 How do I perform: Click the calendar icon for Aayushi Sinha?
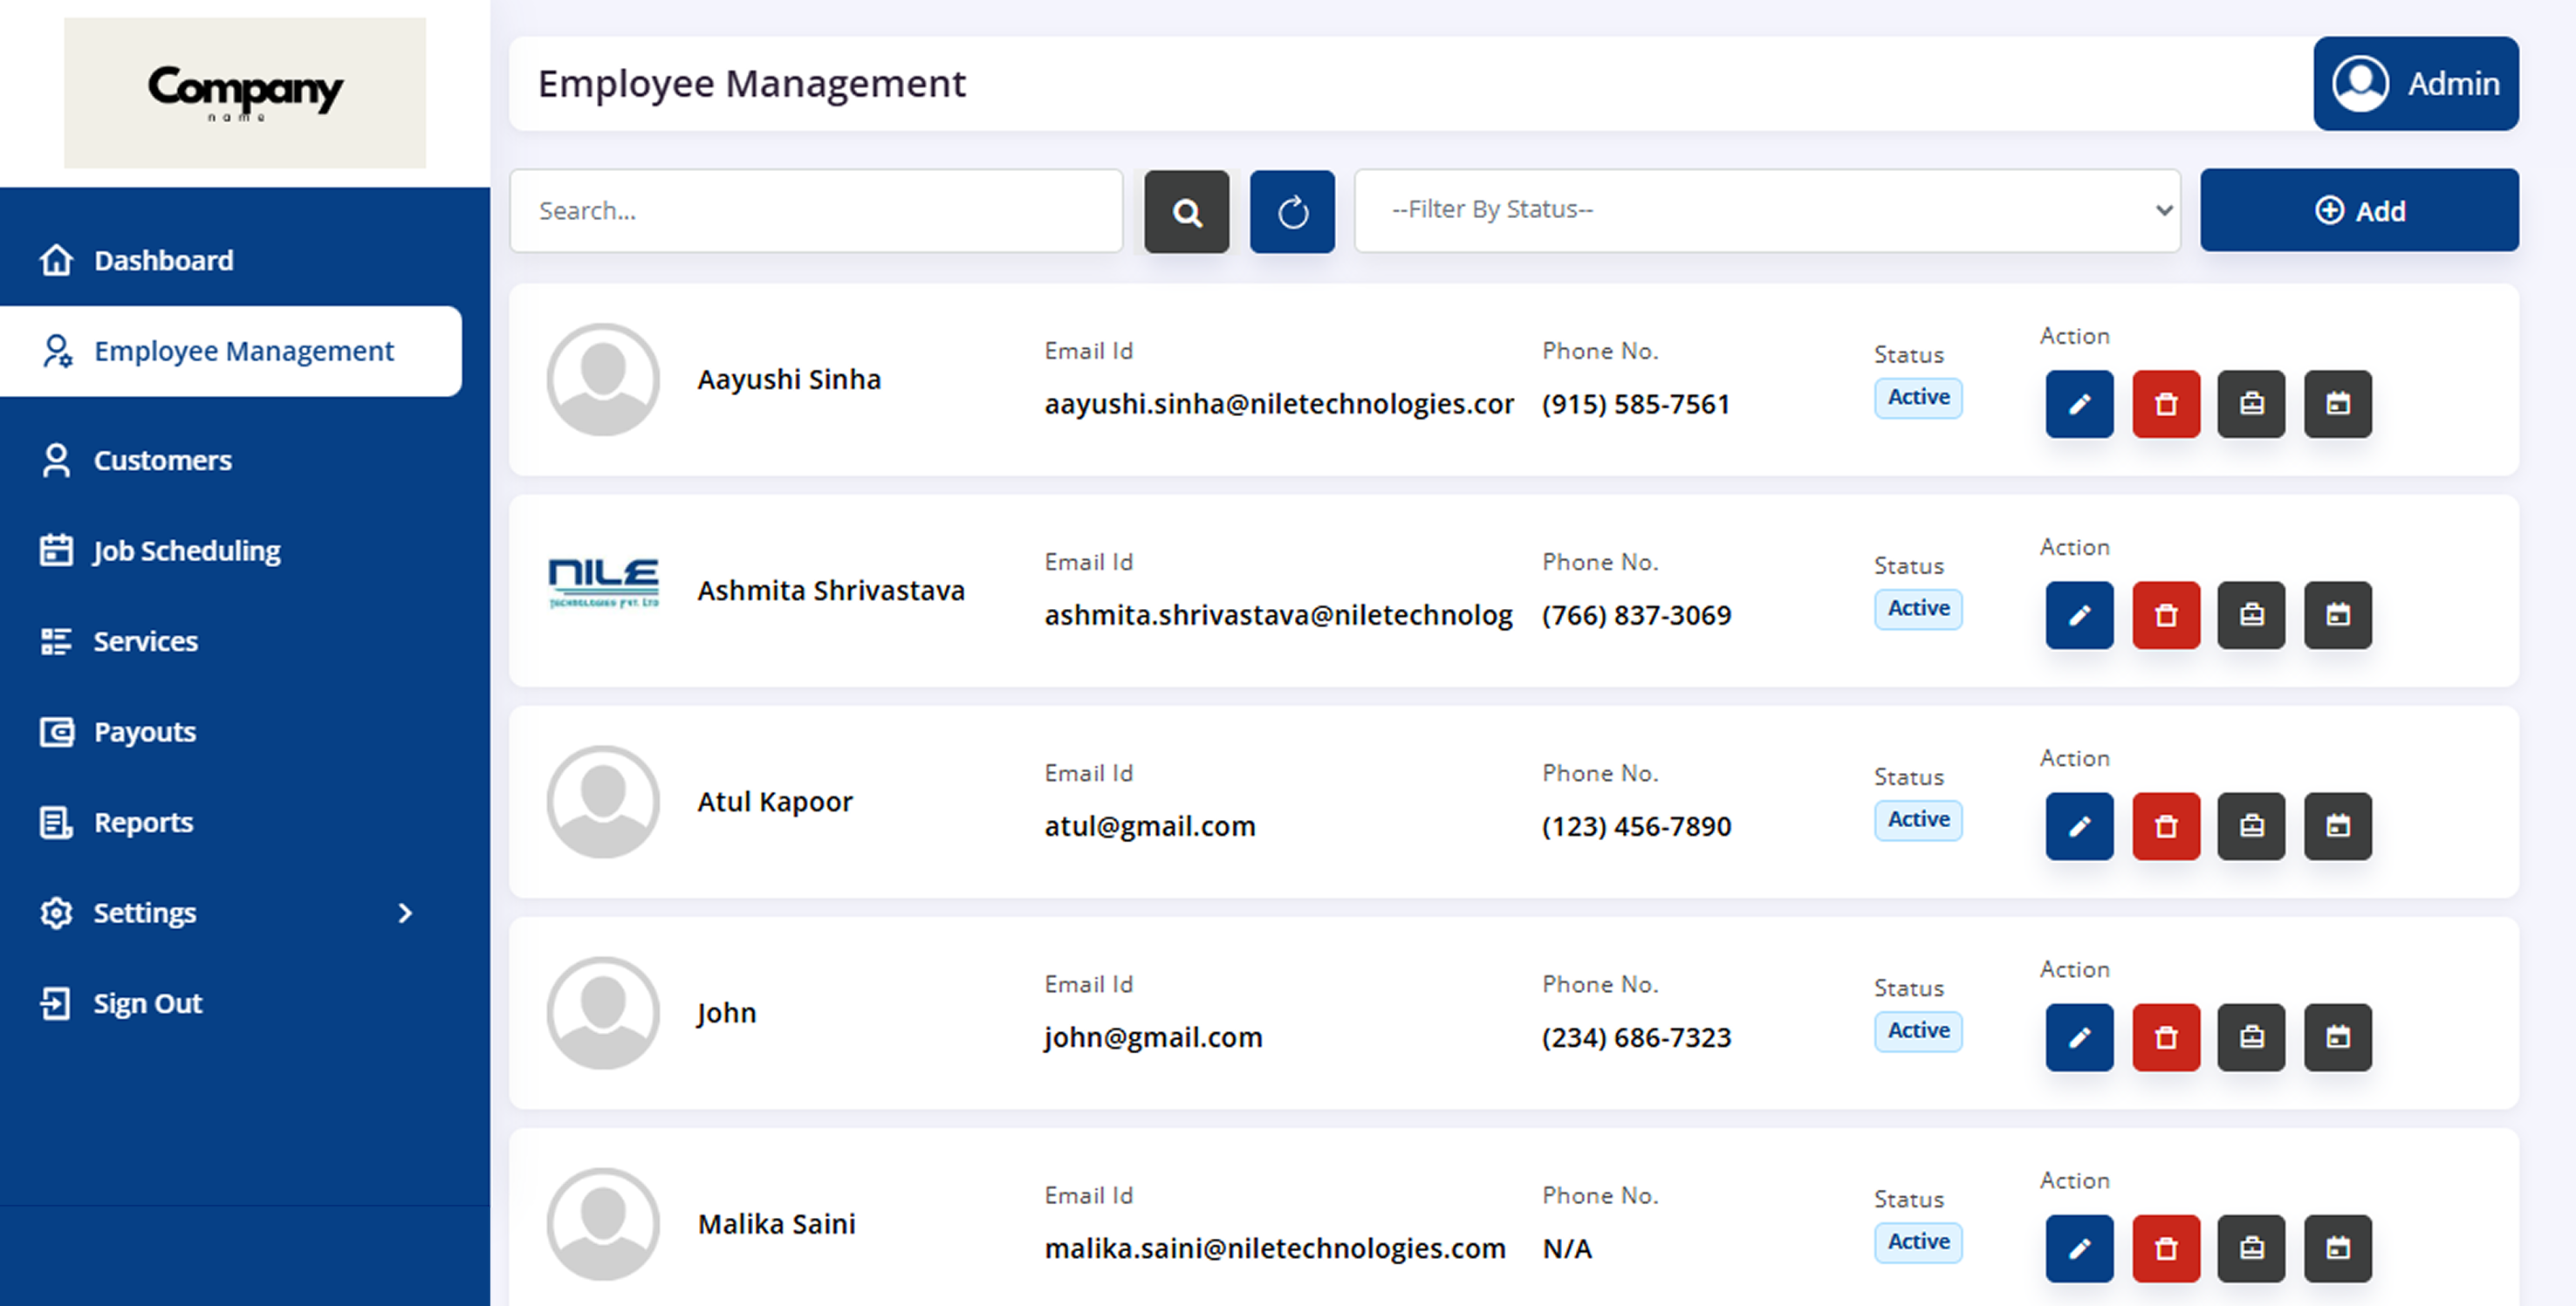coord(2337,404)
